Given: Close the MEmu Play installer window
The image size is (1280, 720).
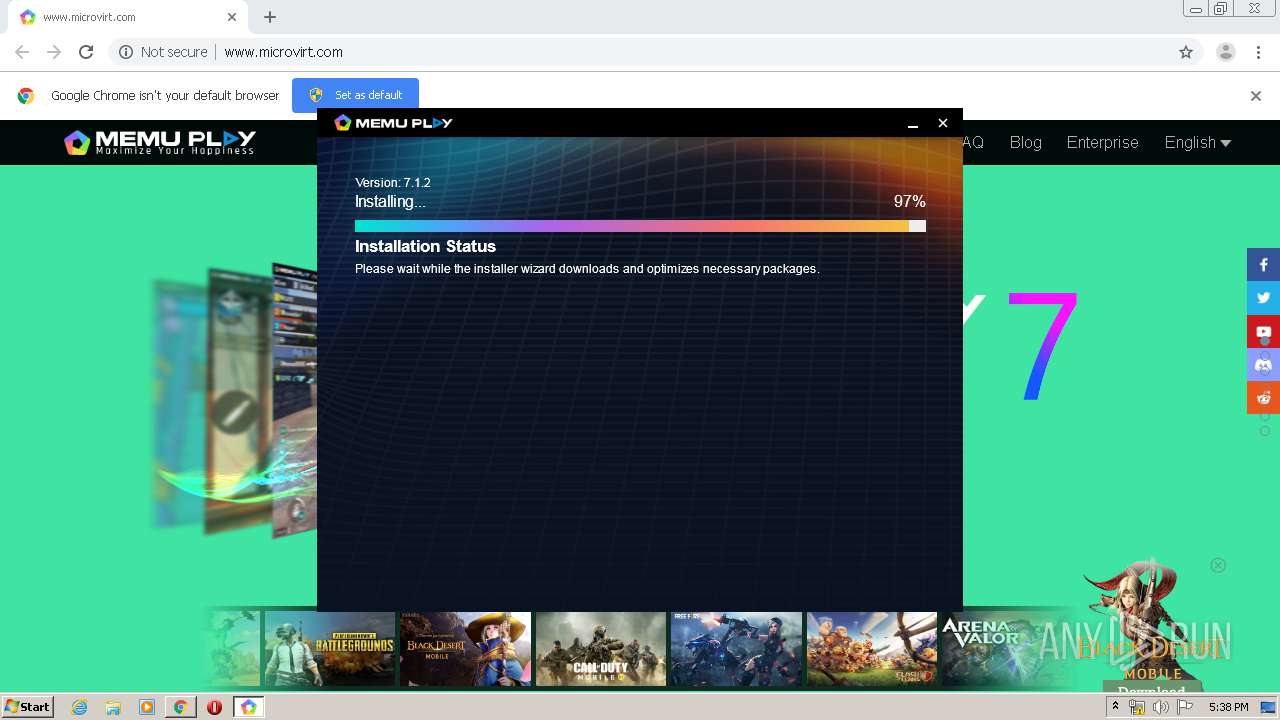Looking at the screenshot, I should tap(942, 123).
